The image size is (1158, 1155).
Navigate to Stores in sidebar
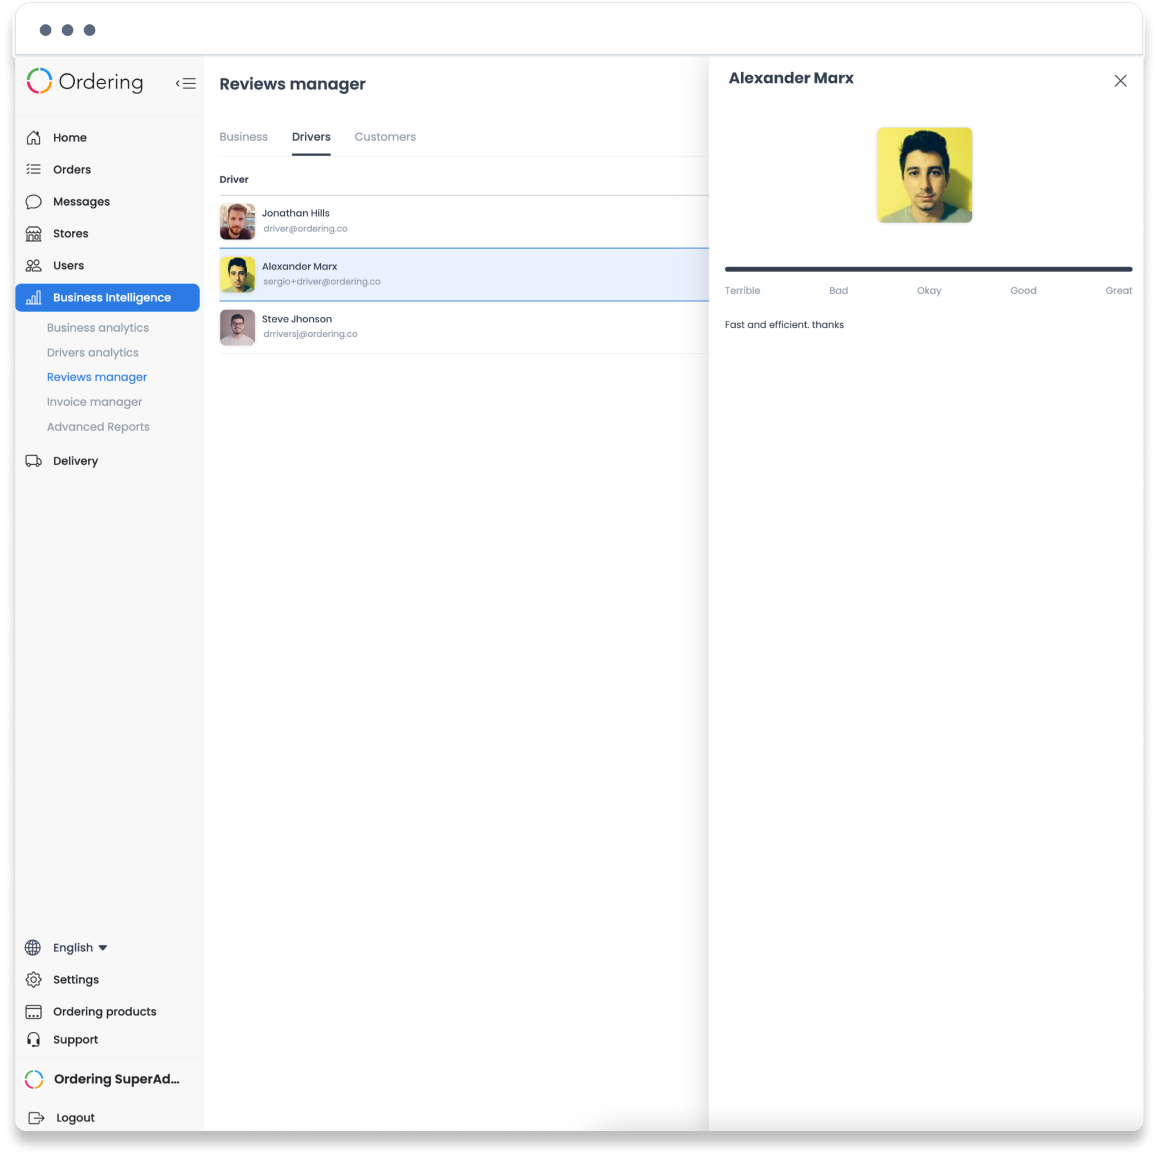tap(71, 233)
